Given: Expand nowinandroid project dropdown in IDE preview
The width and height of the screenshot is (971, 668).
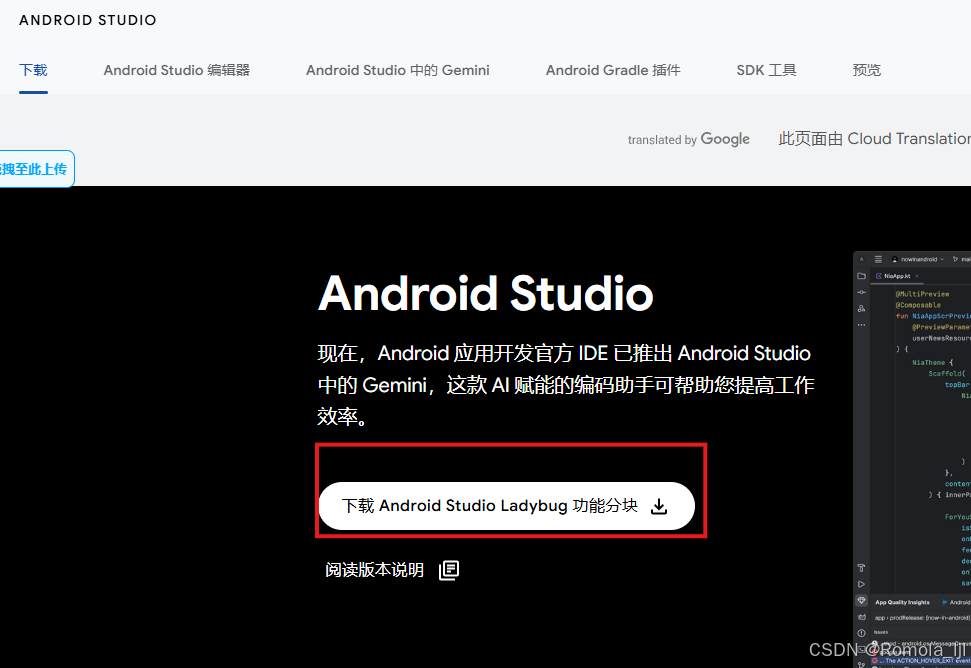Looking at the screenshot, I should coord(918,259).
